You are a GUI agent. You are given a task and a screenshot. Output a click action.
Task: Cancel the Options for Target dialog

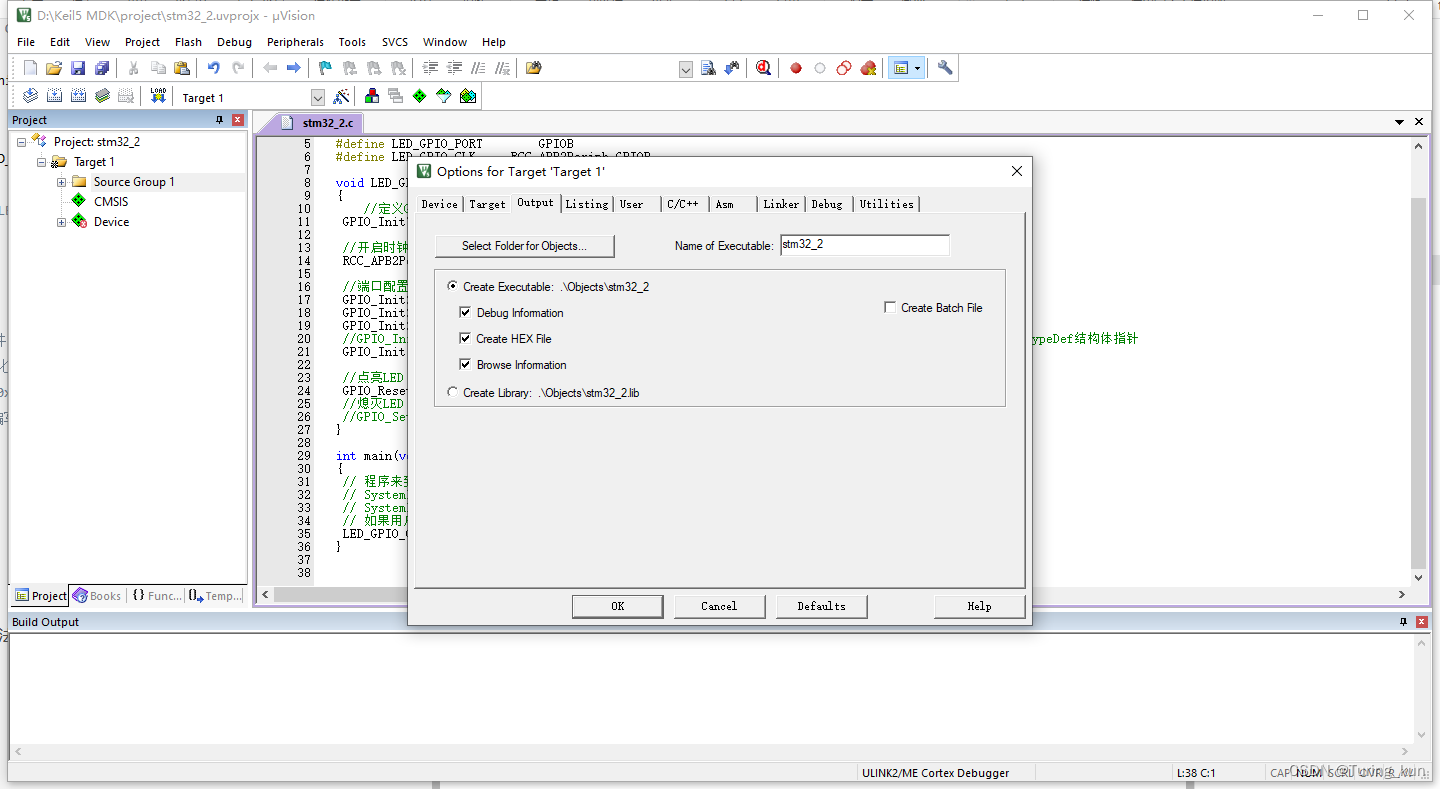tap(719, 606)
